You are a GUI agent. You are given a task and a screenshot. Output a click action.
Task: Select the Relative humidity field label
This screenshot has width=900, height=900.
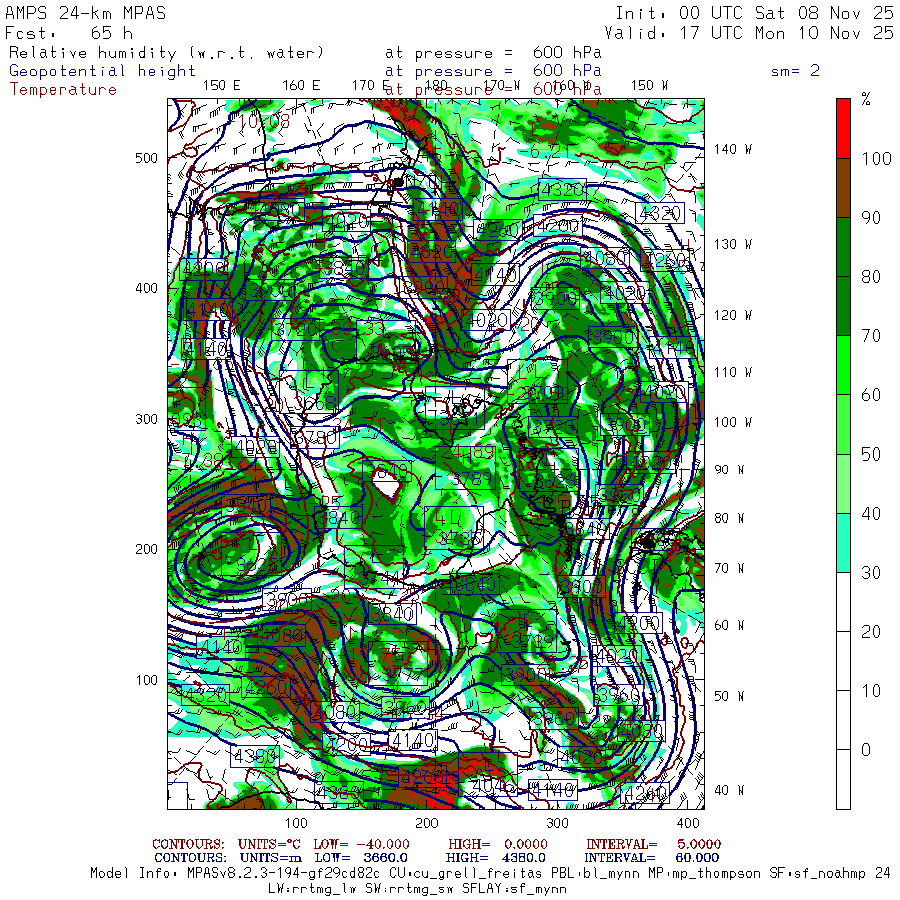(167, 52)
